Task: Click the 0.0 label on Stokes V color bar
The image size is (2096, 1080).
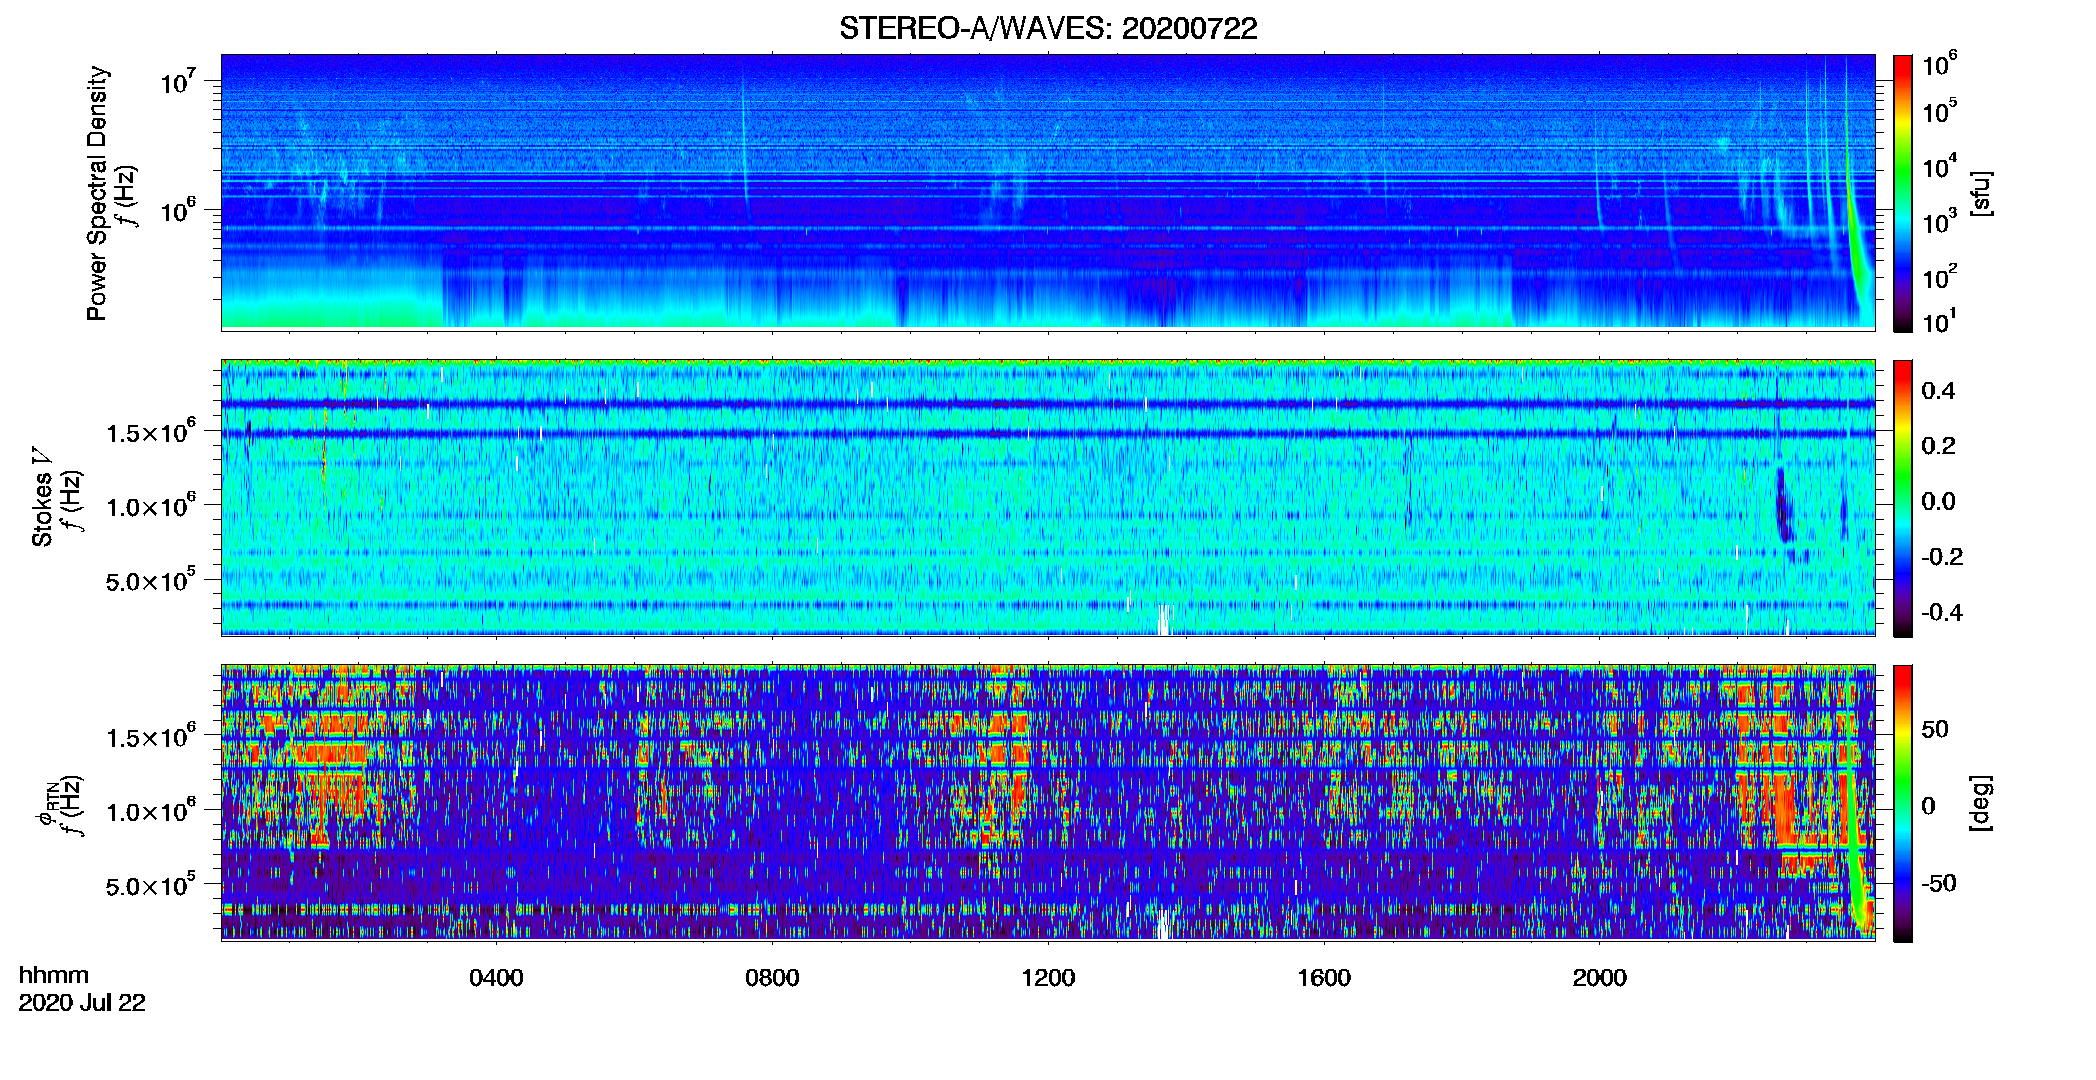Action: (1938, 501)
